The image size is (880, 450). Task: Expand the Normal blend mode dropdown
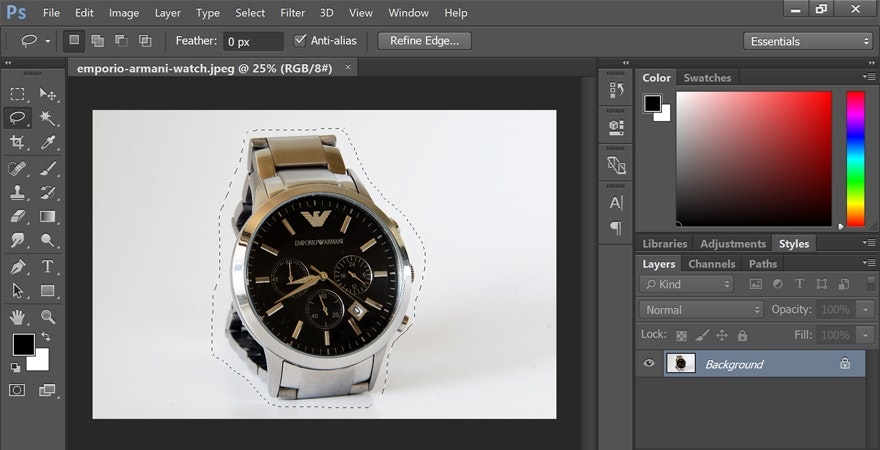click(x=701, y=310)
